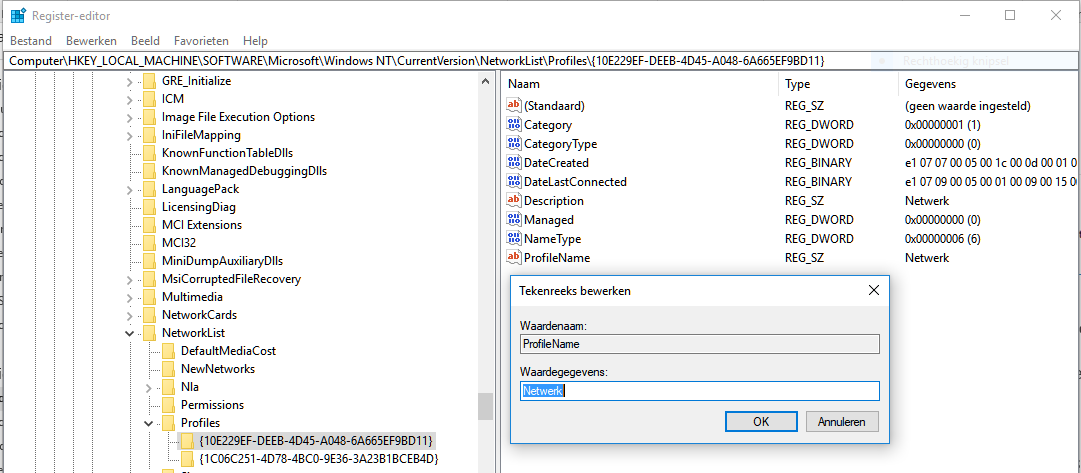
Task: Click the Description string value icon
Action: 515,201
